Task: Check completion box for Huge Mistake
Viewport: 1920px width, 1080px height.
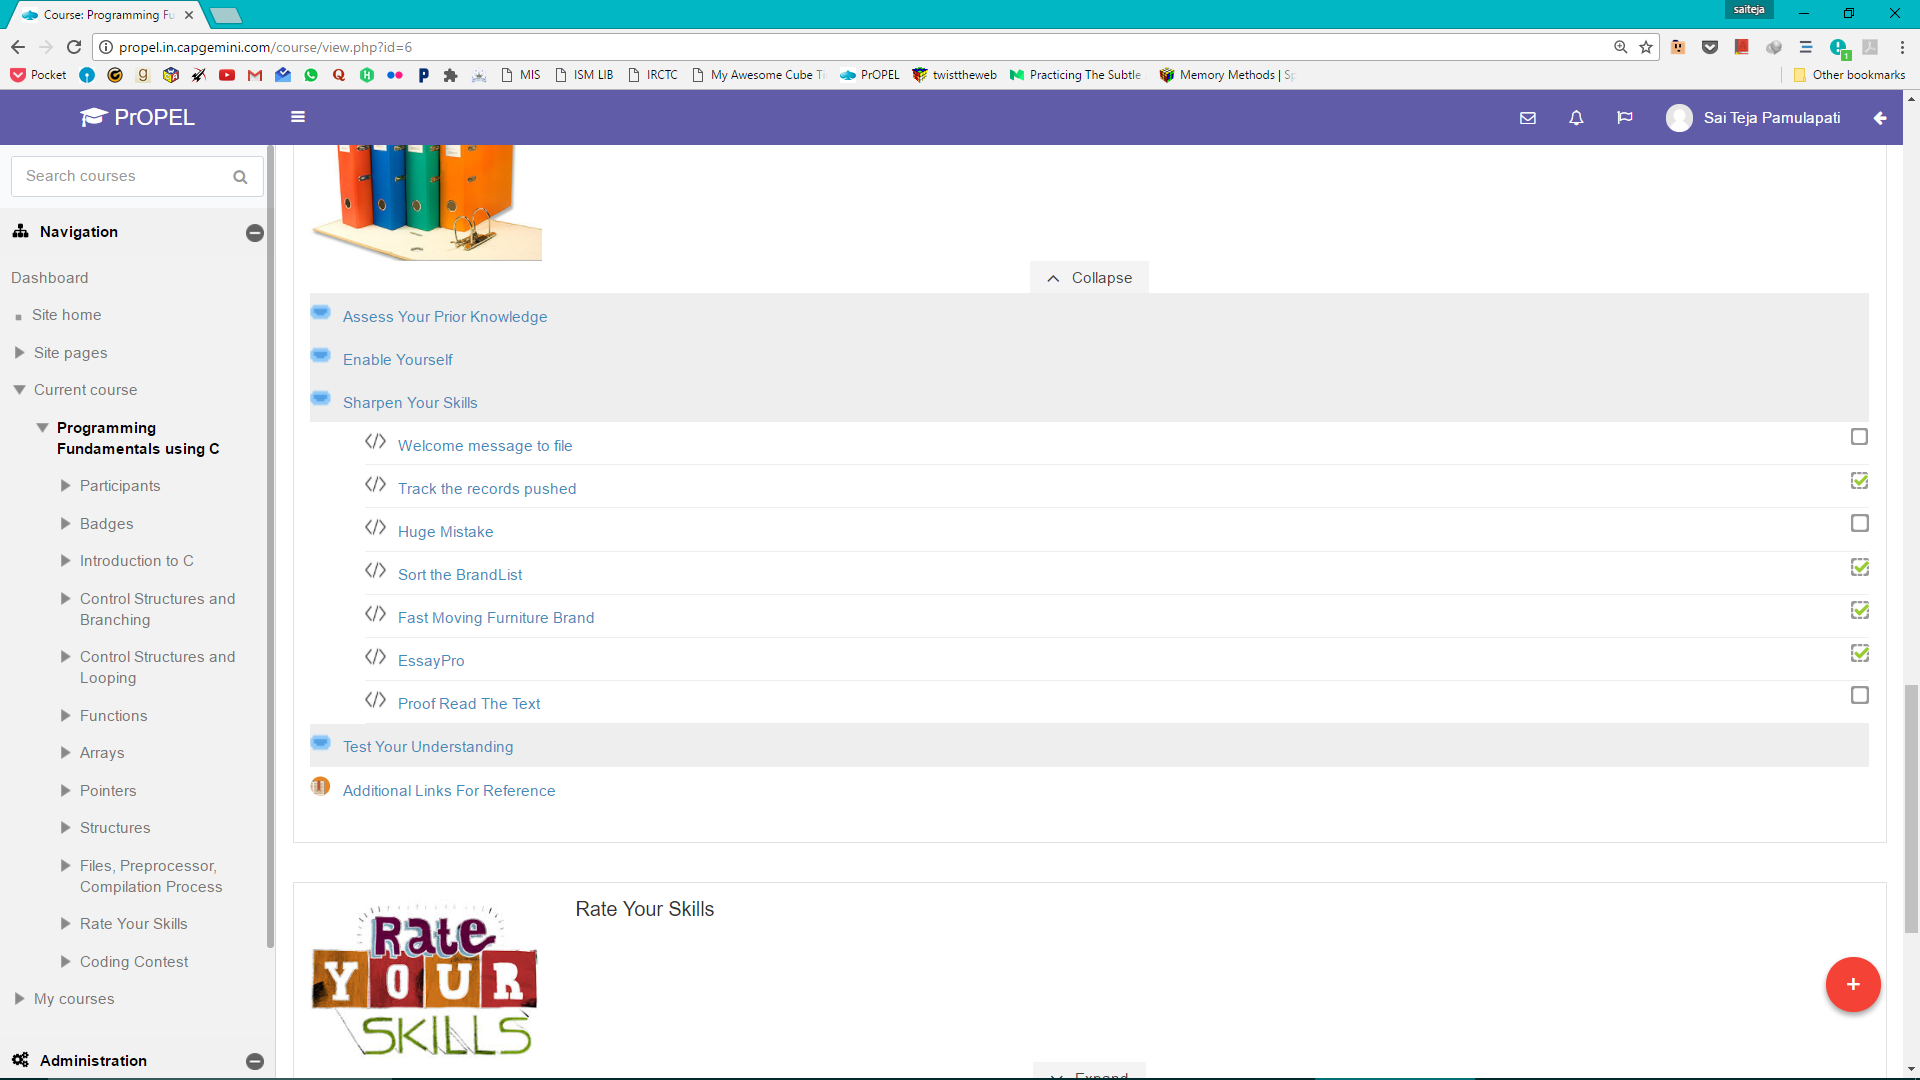Action: pos(1859,523)
